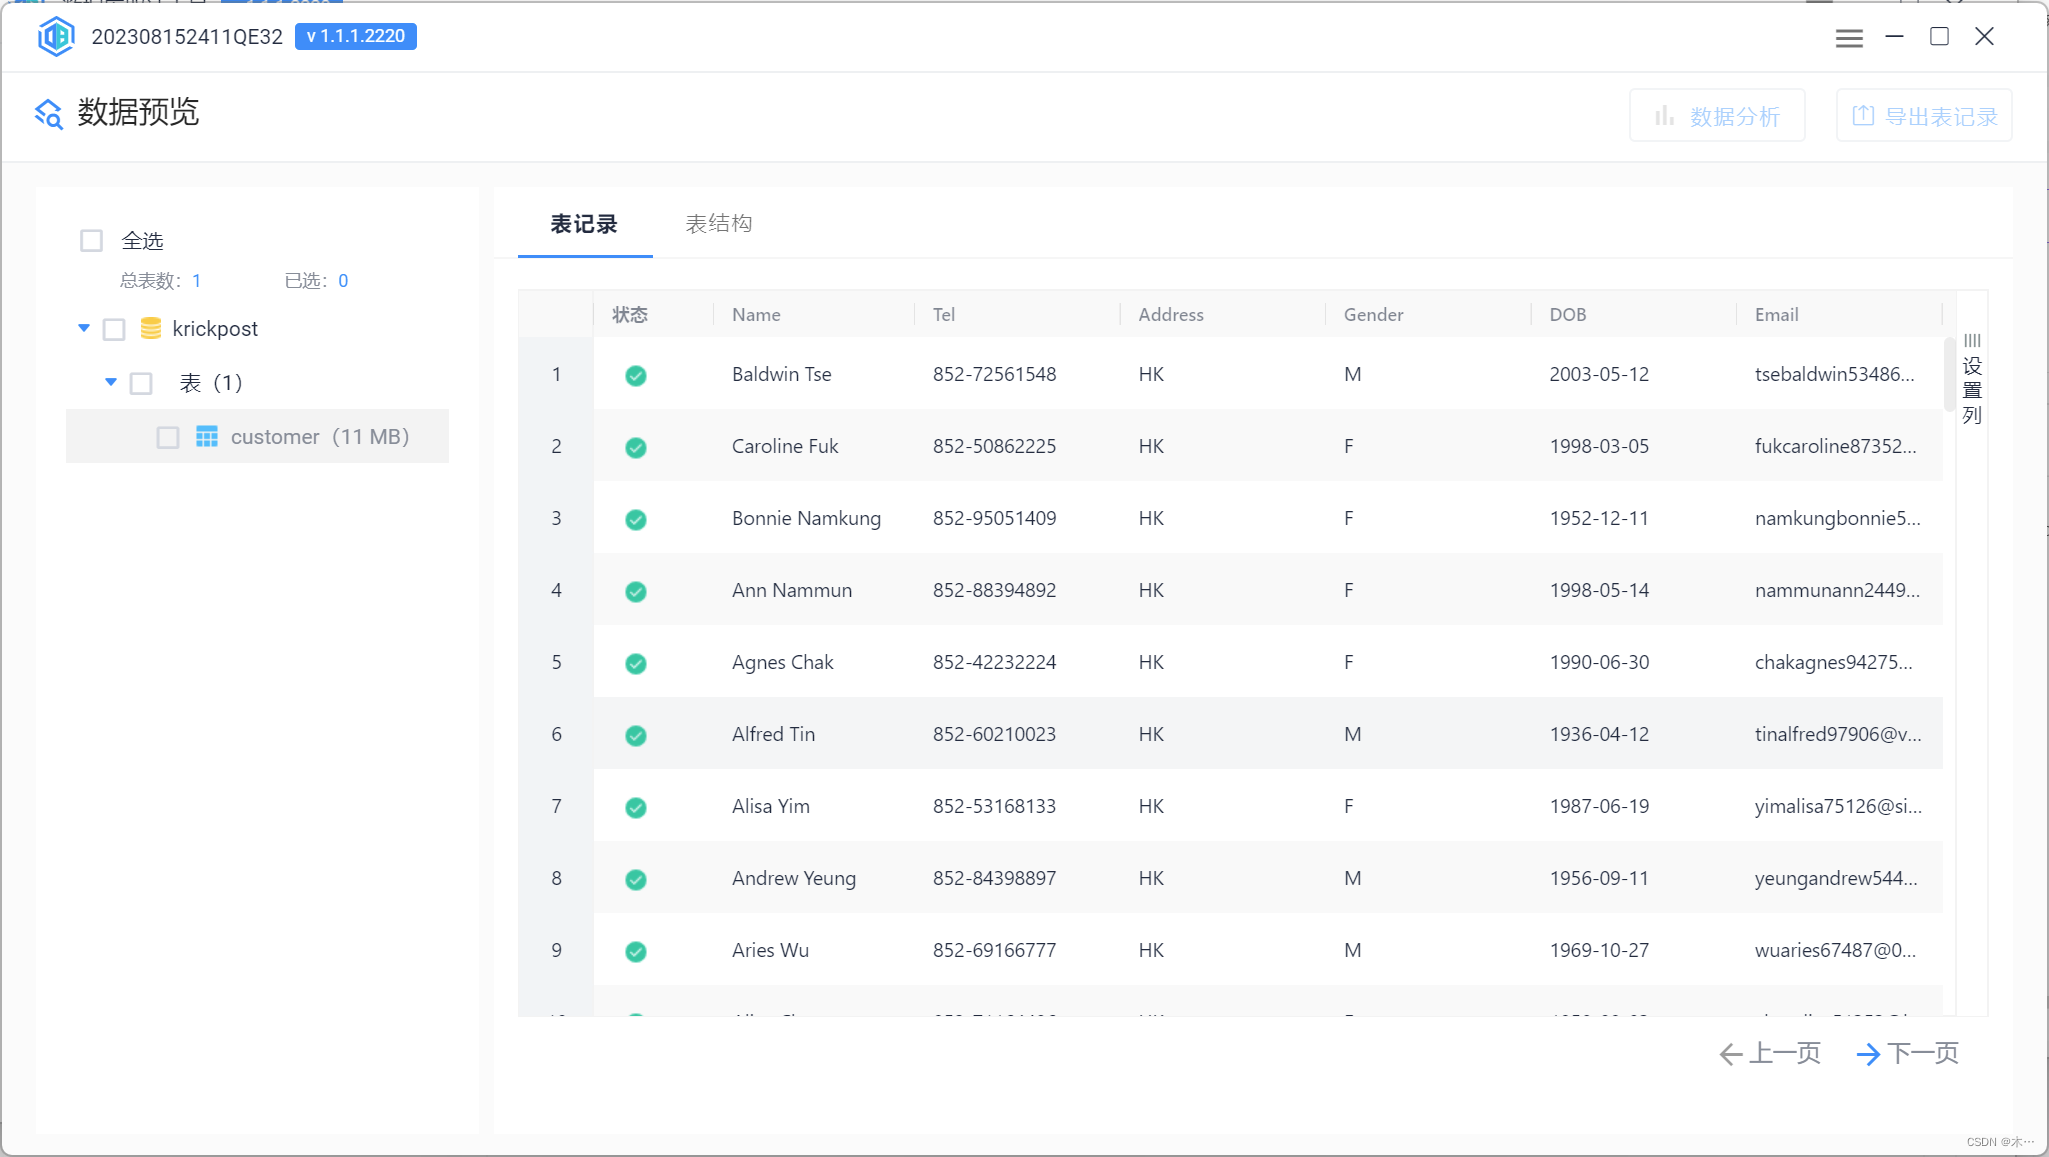
Task: Click the 导出表记录 export button
Action: pos(1924,116)
